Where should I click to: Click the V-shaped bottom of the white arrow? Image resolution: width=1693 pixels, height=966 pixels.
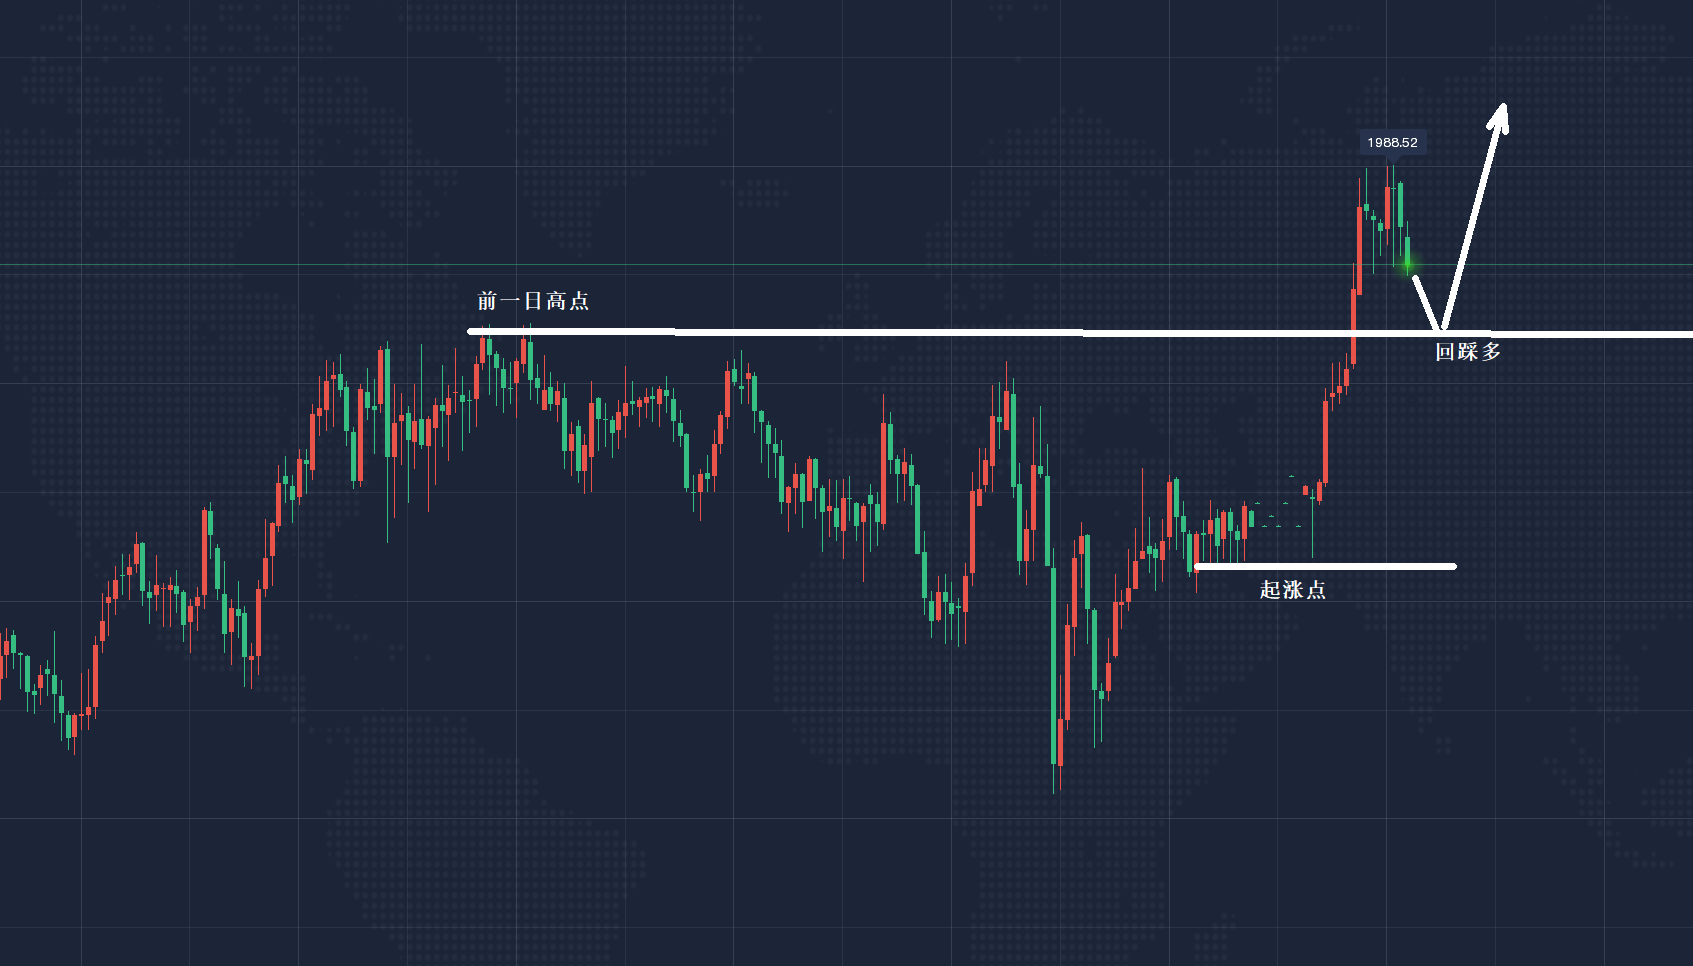click(1441, 326)
